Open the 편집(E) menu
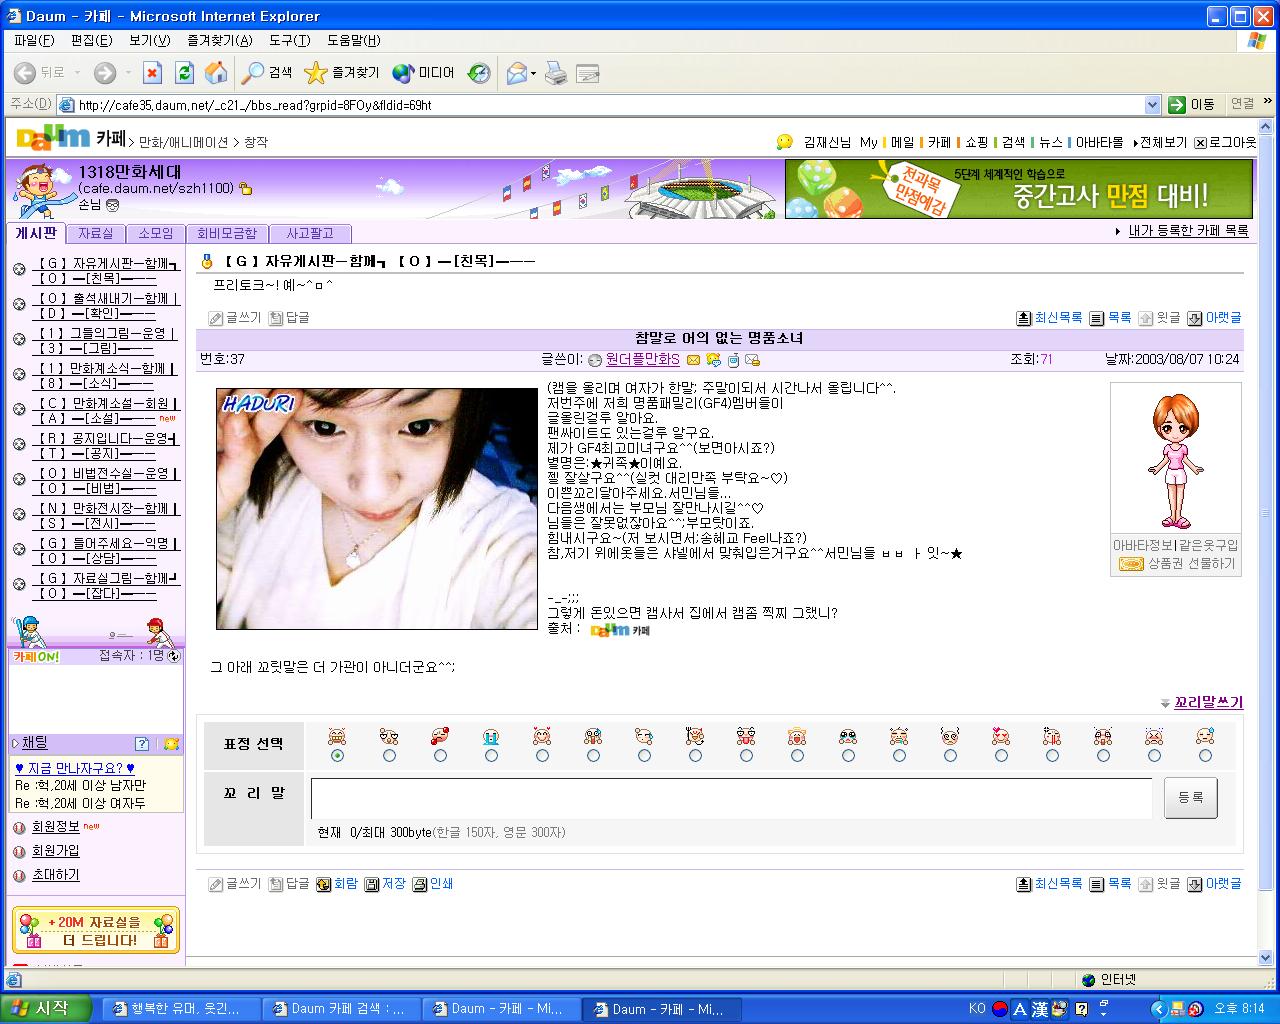Viewport: 1280px width, 1024px height. pyautogui.click(x=91, y=40)
